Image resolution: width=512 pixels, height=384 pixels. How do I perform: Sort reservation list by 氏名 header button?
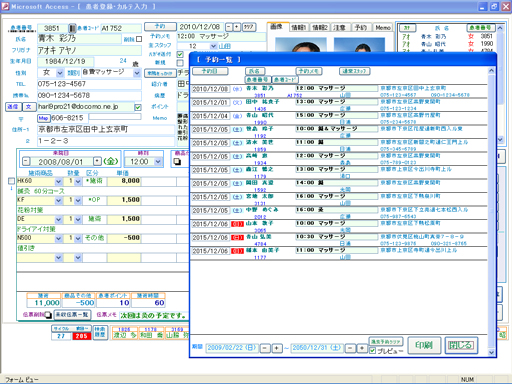coord(255,71)
